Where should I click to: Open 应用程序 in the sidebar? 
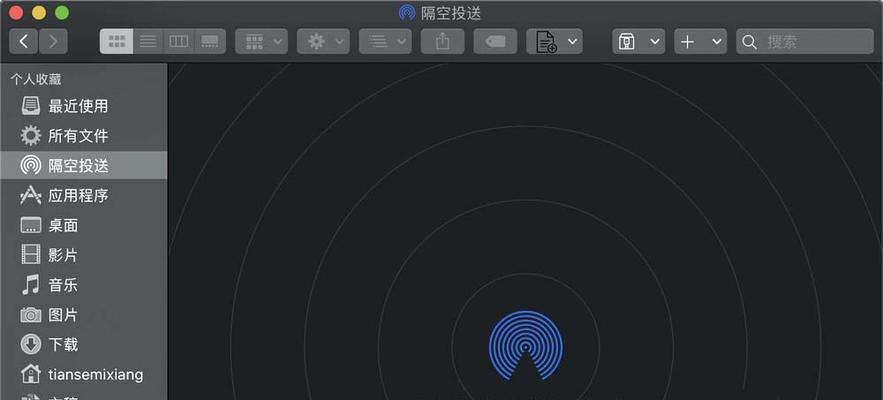pos(84,195)
